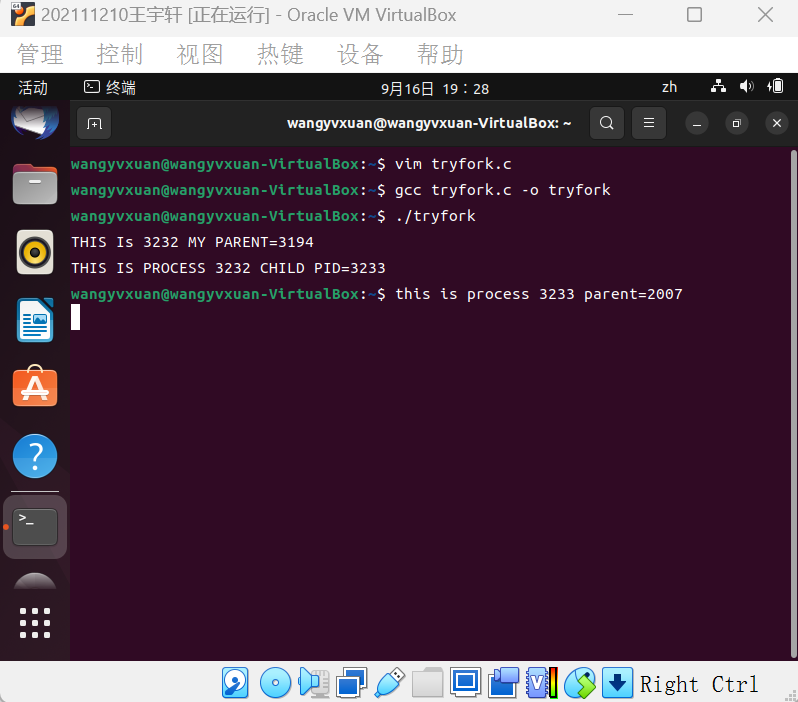Click the display settings status icon
Viewport: 798px width, 702px height.
(465, 683)
